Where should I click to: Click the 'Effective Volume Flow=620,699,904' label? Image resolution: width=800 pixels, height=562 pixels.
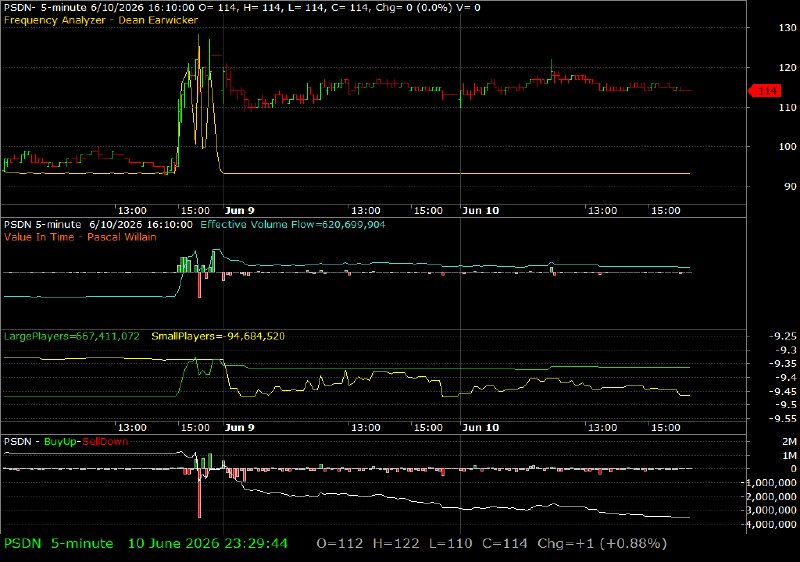[x=293, y=225]
